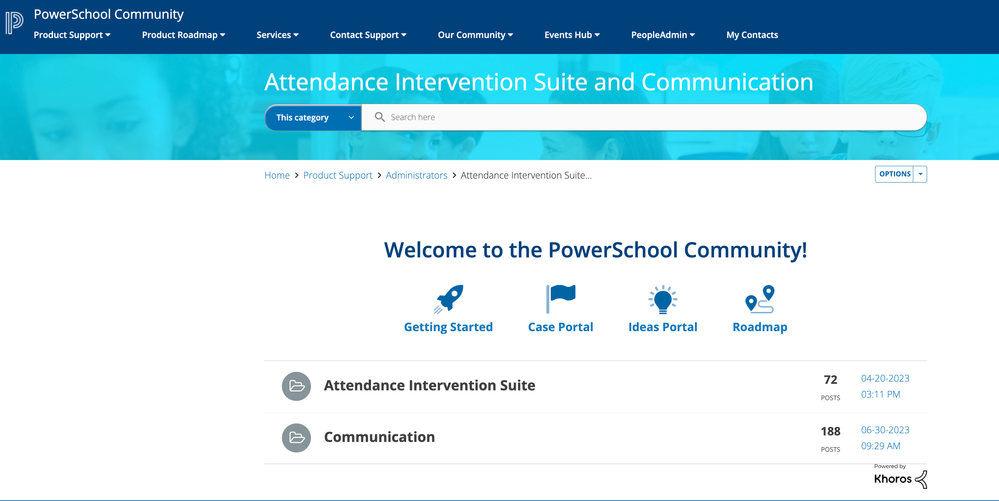Go to Home breadcrumb link
999x501 pixels.
tap(277, 175)
